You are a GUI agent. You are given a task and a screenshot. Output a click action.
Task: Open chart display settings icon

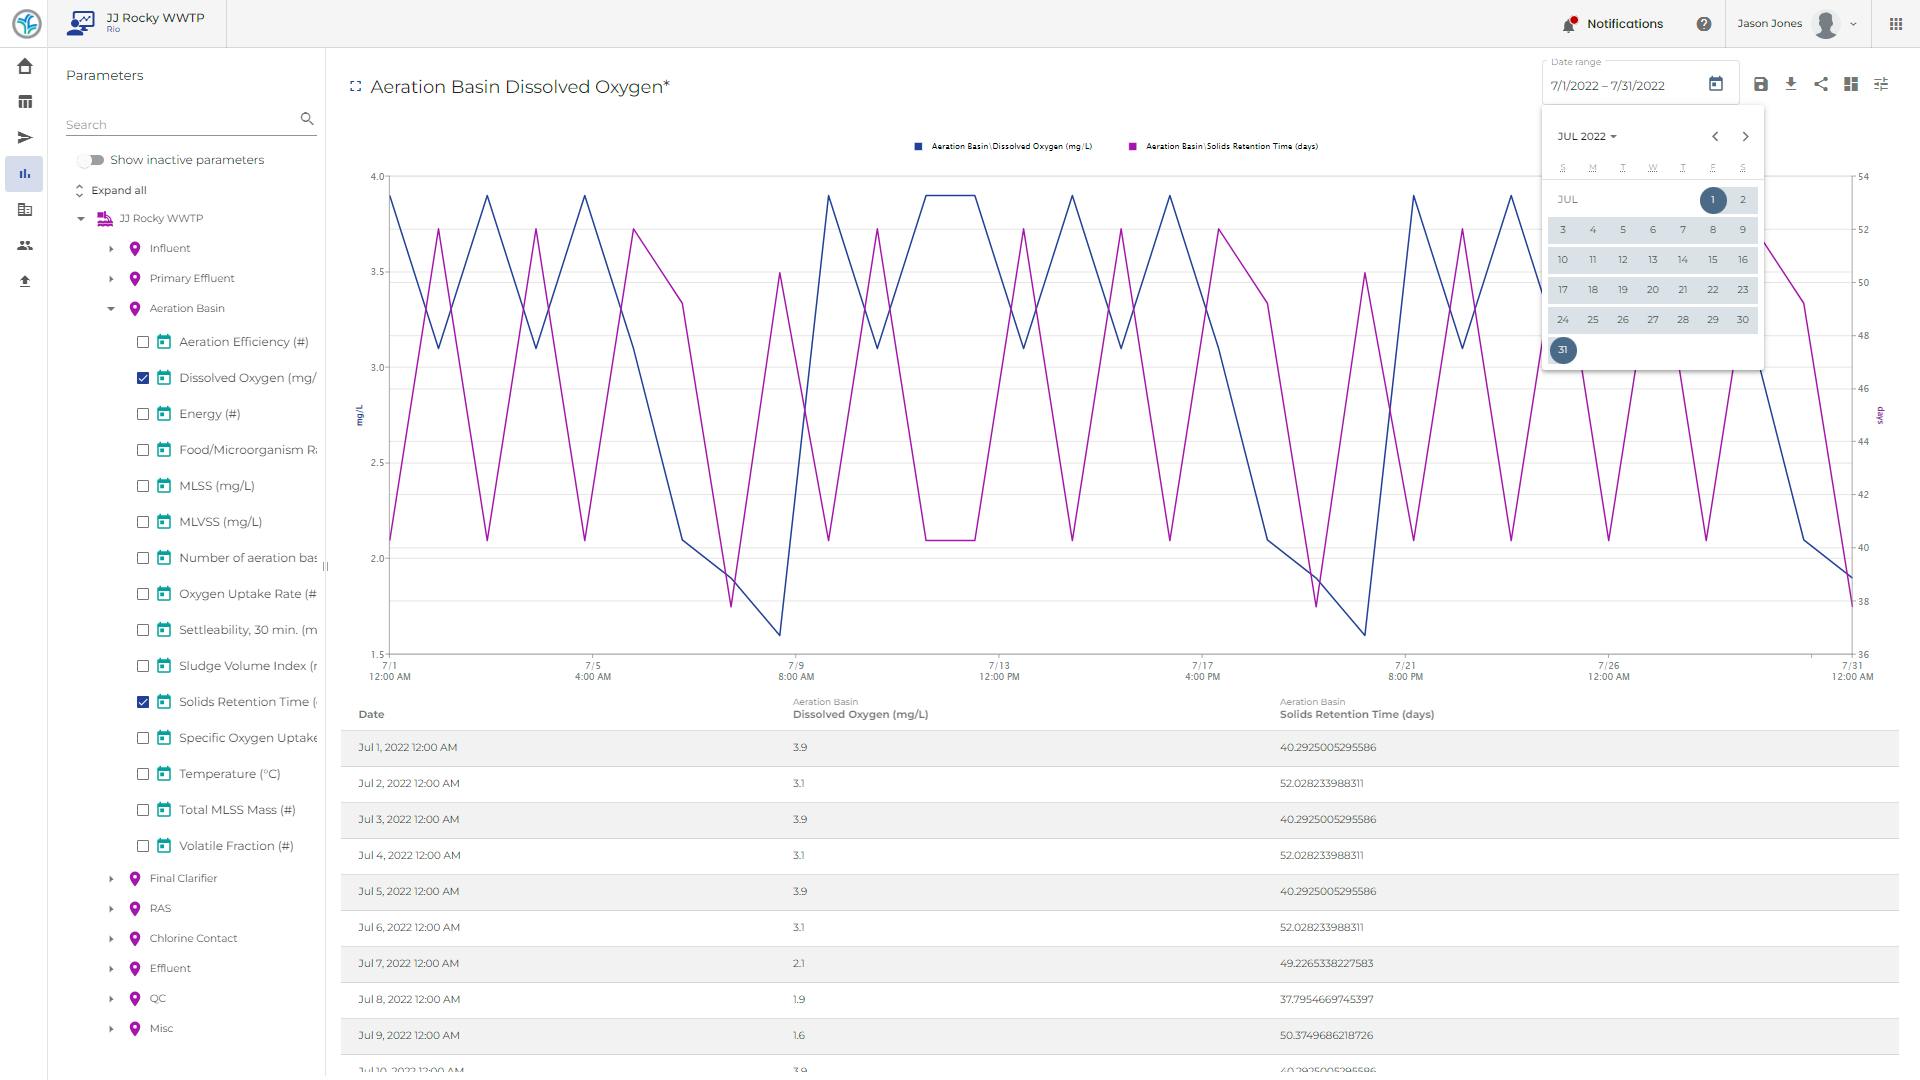click(x=1882, y=84)
